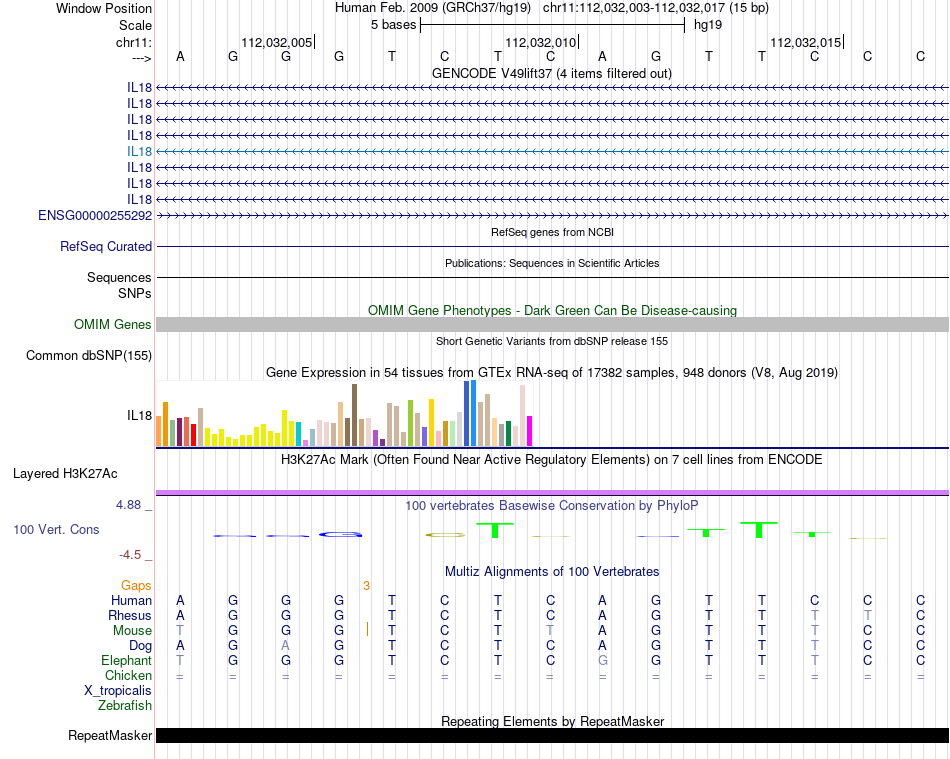Click the ENSG00000255292 transcript arrow line
Viewport: 950px width, 759px height.
click(x=552, y=215)
